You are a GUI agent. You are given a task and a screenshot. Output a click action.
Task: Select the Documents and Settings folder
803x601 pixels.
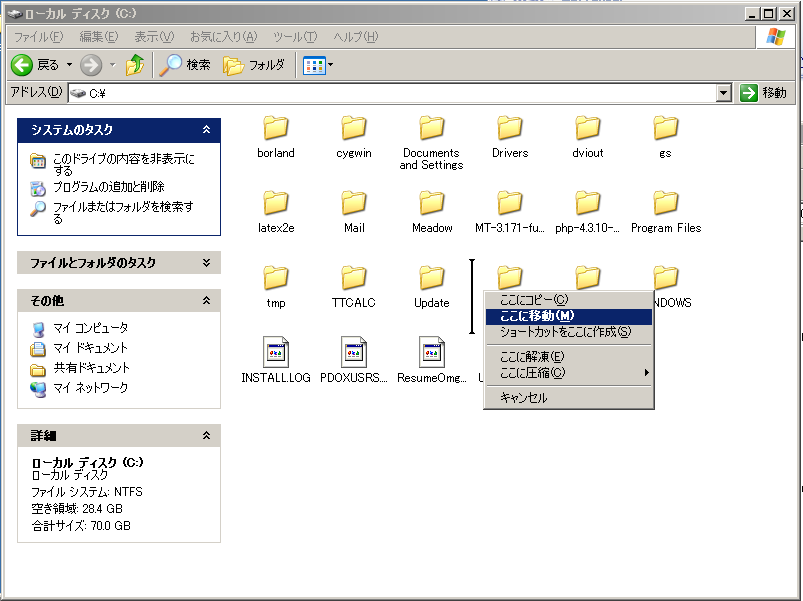(x=432, y=128)
